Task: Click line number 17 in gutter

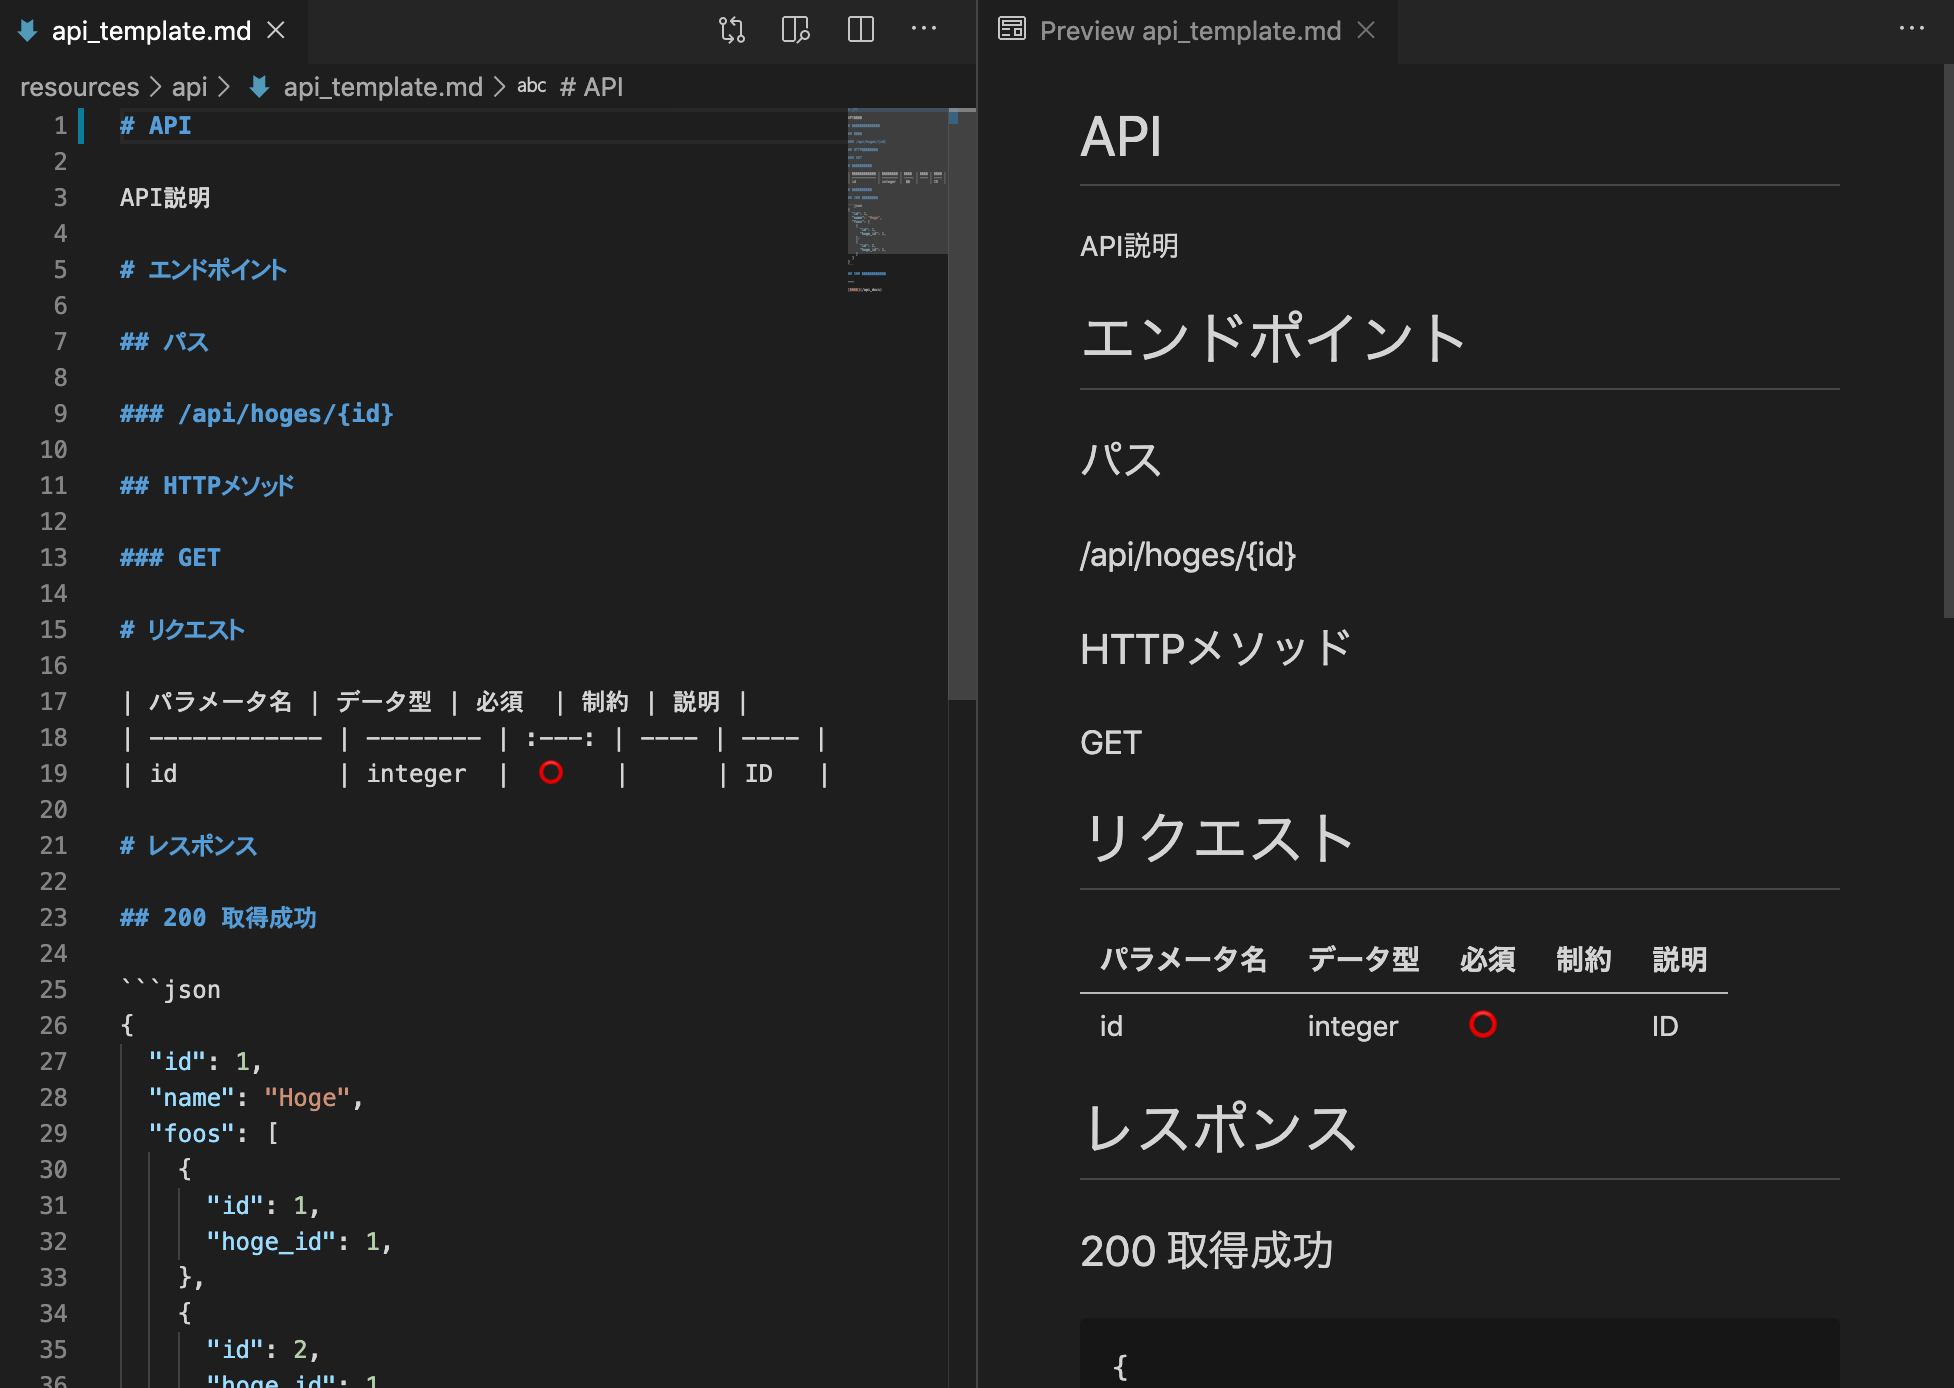Action: 53,701
